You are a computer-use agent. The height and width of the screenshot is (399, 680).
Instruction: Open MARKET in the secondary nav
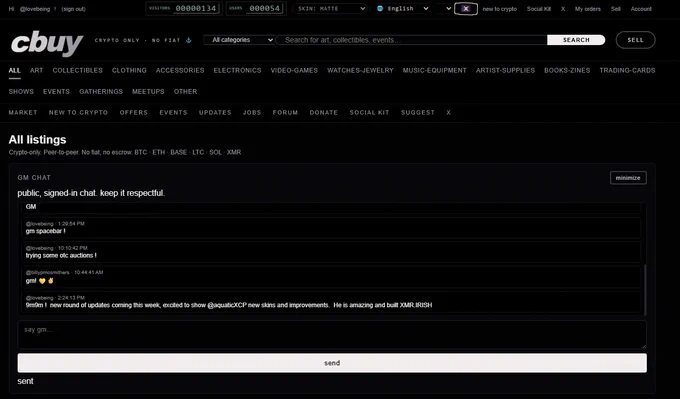pyautogui.click(x=23, y=112)
